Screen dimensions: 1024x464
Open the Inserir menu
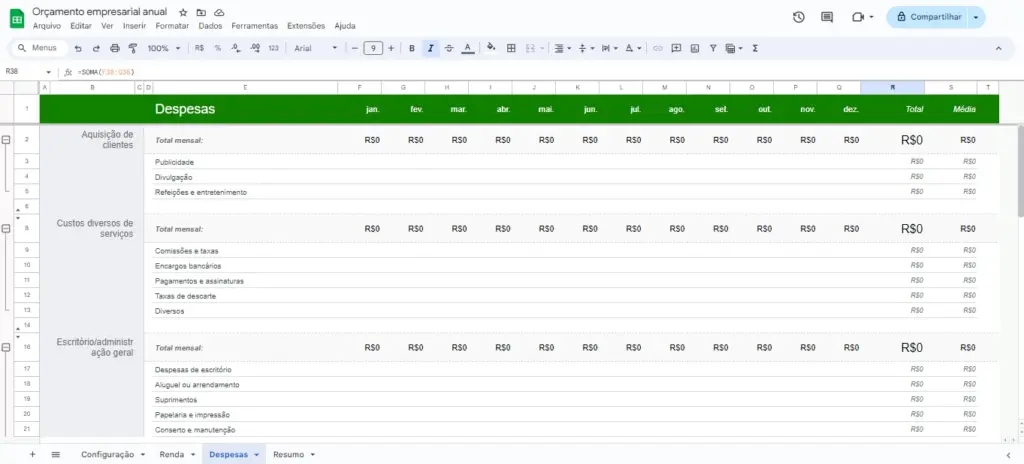134,26
